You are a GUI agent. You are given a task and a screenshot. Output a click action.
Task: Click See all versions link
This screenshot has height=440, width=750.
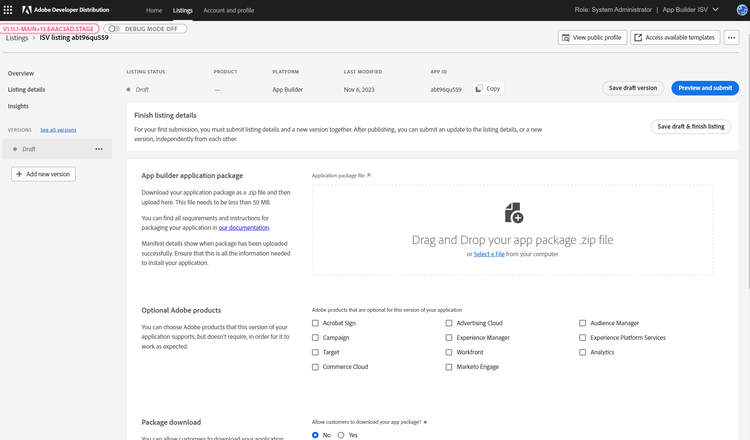coord(58,130)
